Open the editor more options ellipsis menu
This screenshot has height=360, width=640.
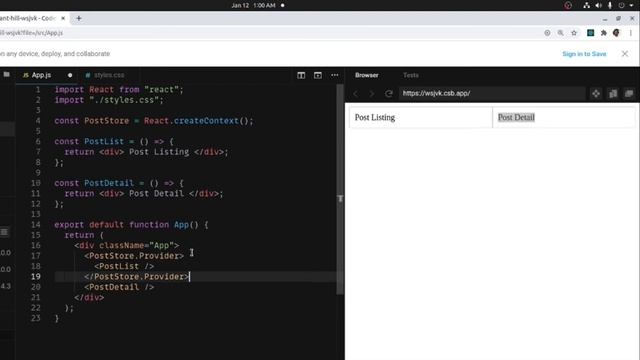[x=335, y=75]
